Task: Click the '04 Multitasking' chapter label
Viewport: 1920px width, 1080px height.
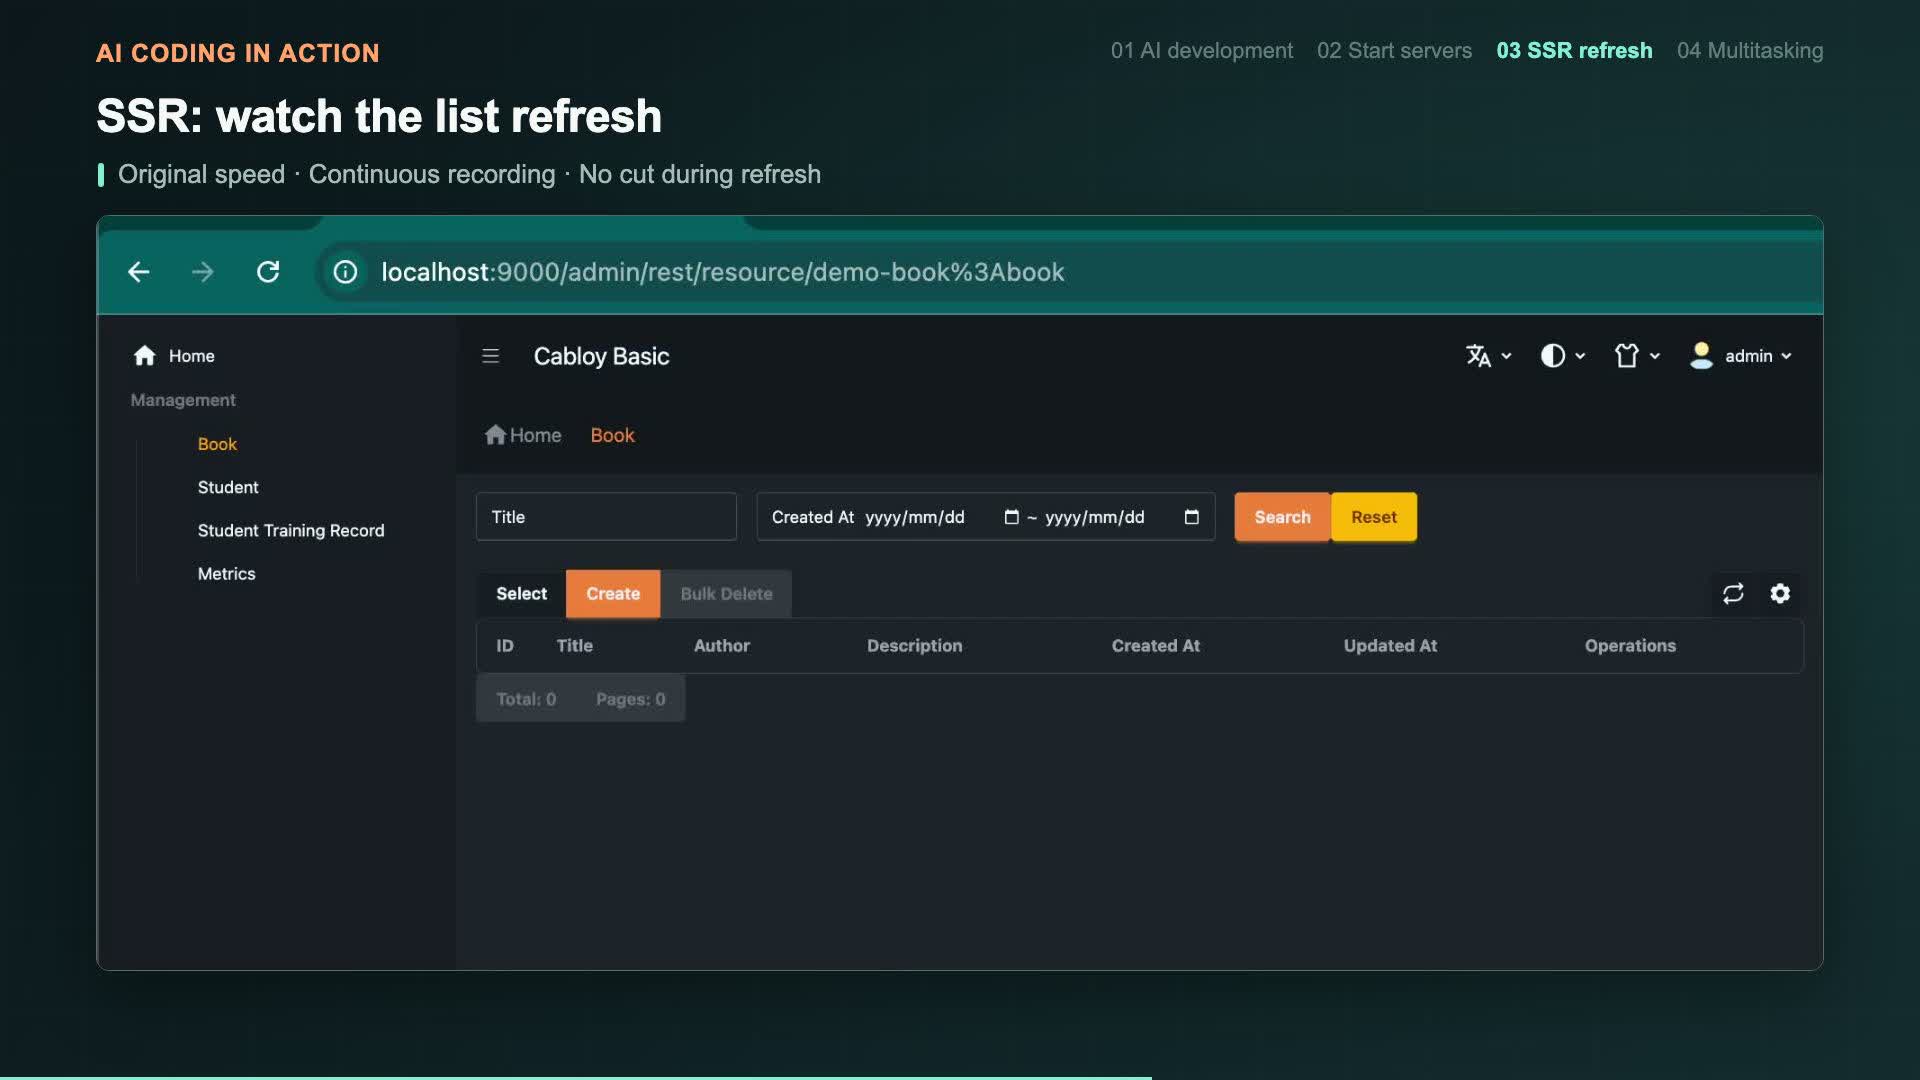Action: tap(1750, 51)
